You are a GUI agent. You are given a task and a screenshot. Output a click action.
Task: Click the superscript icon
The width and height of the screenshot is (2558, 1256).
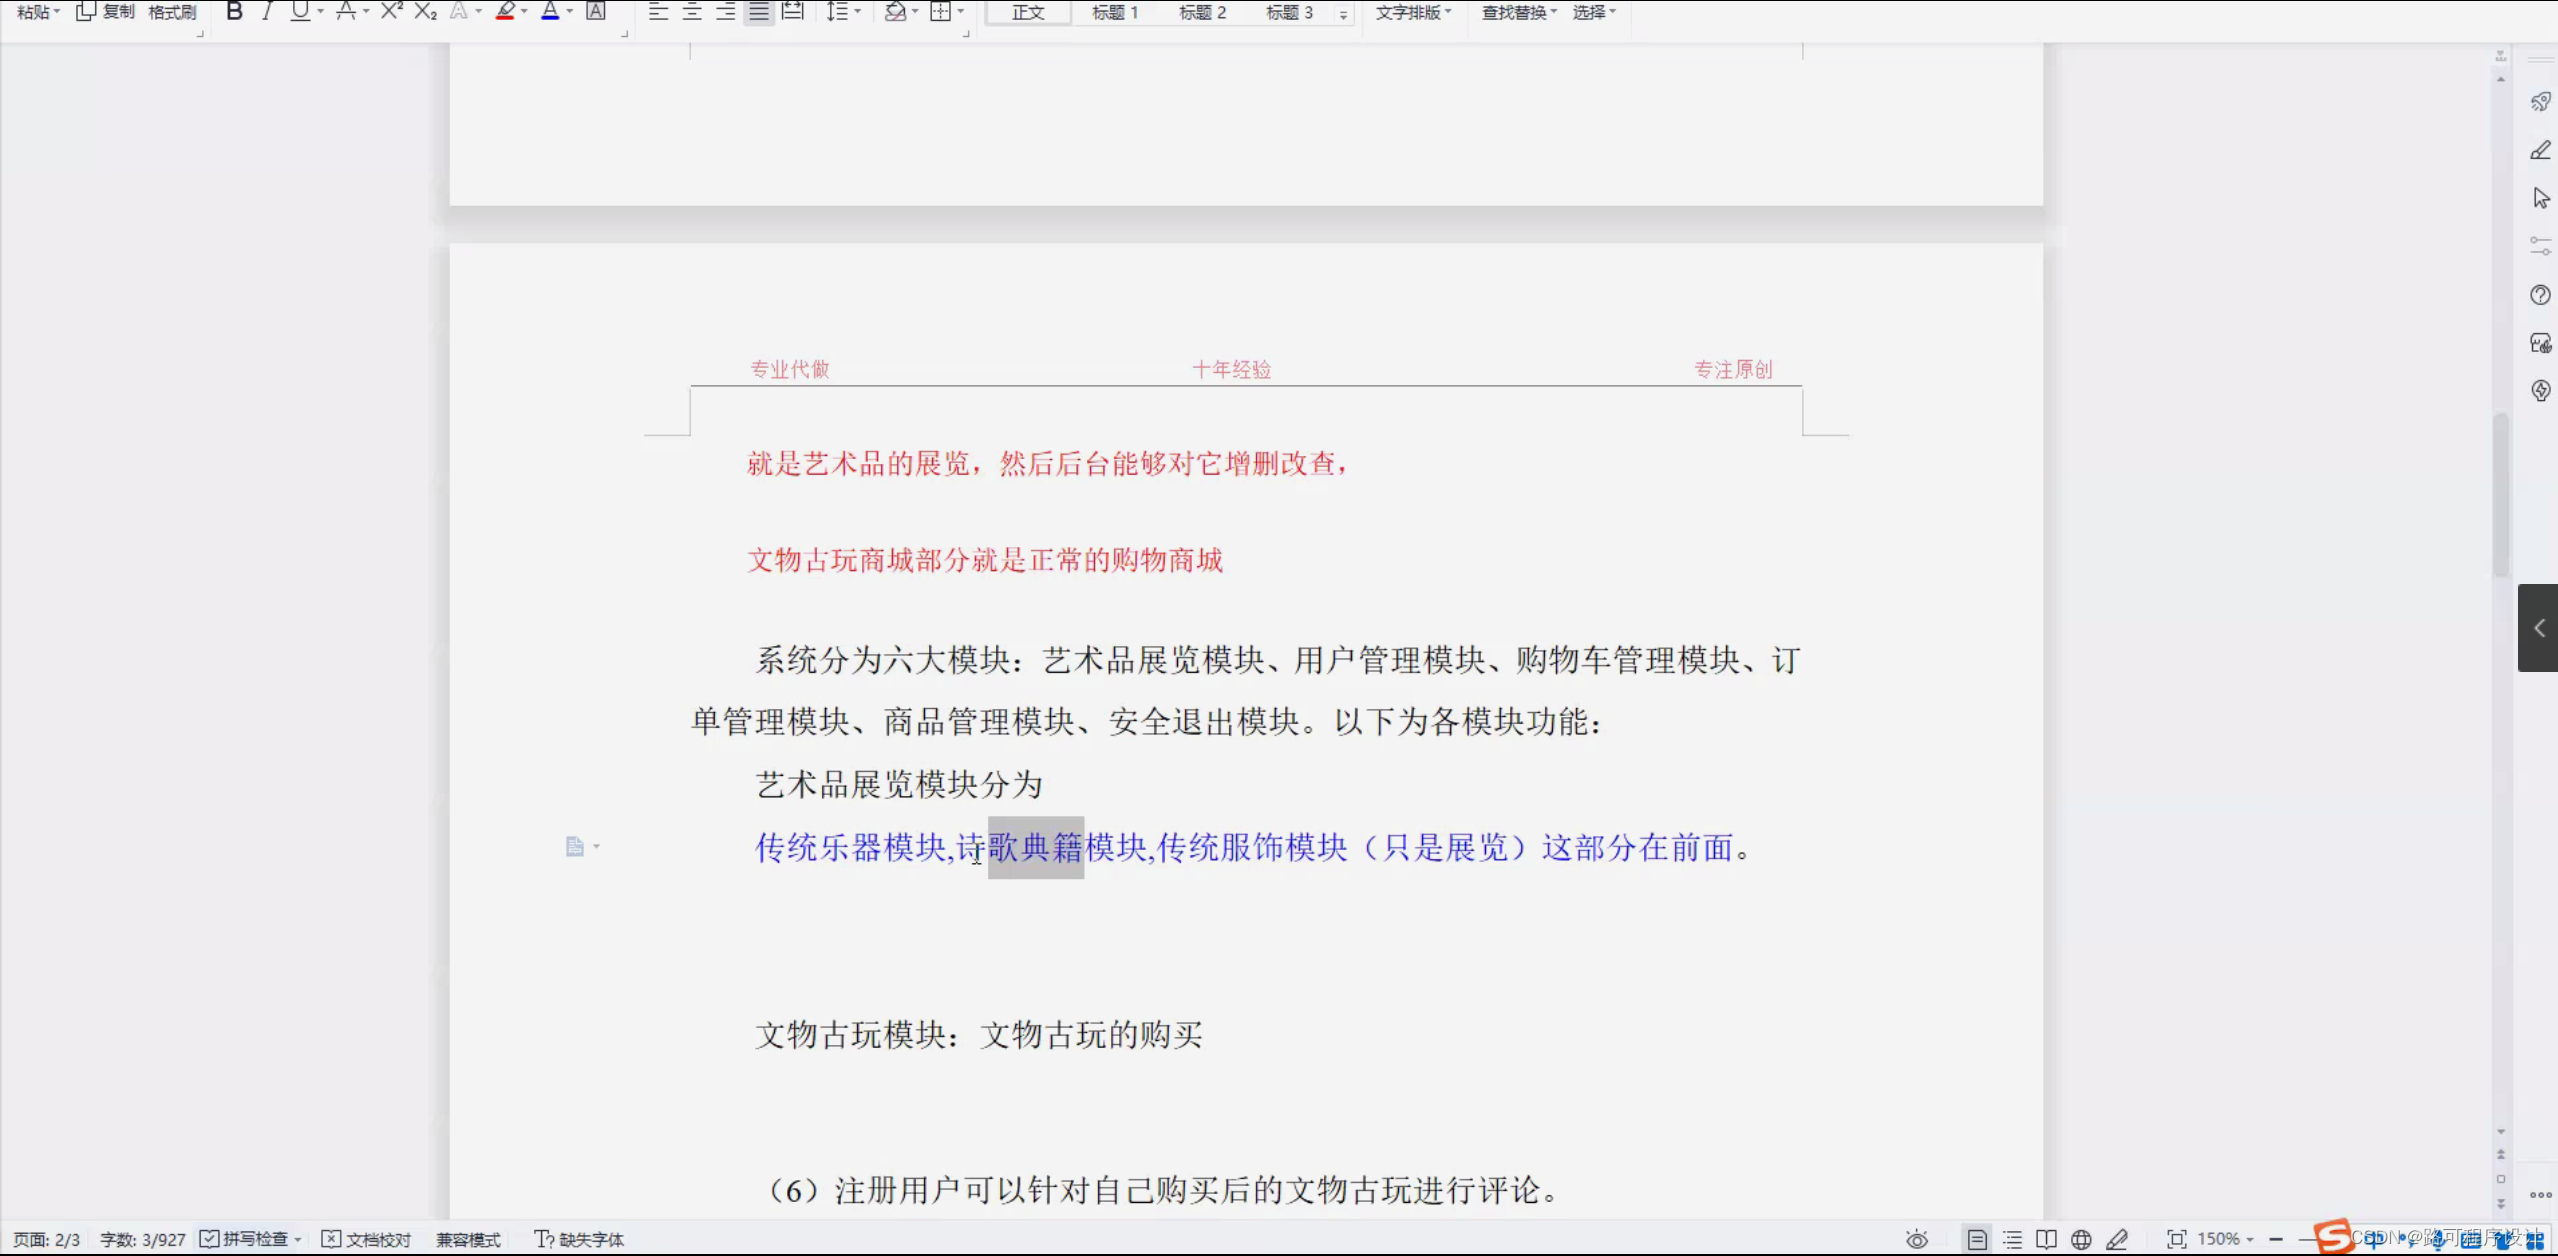(391, 11)
